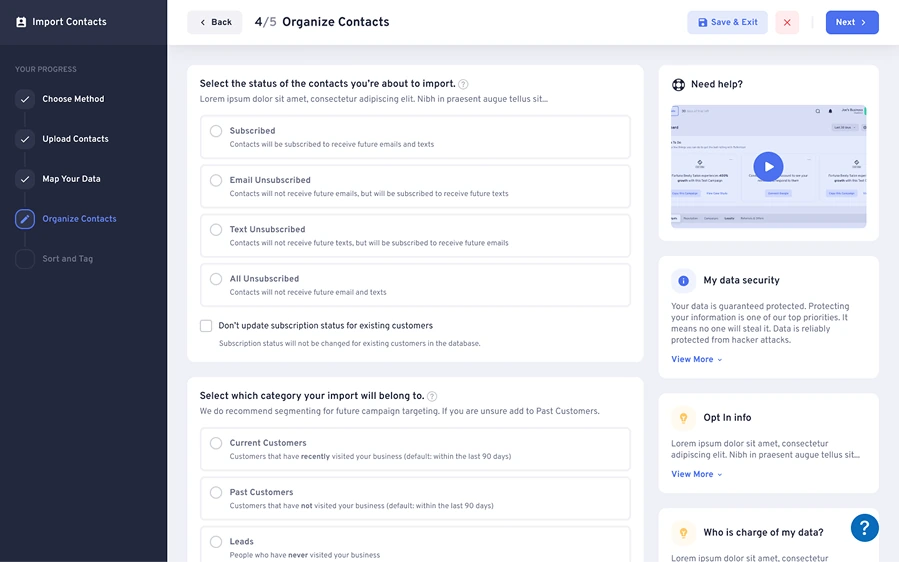Click the My data security card heading
899x562 pixels.
(741, 280)
